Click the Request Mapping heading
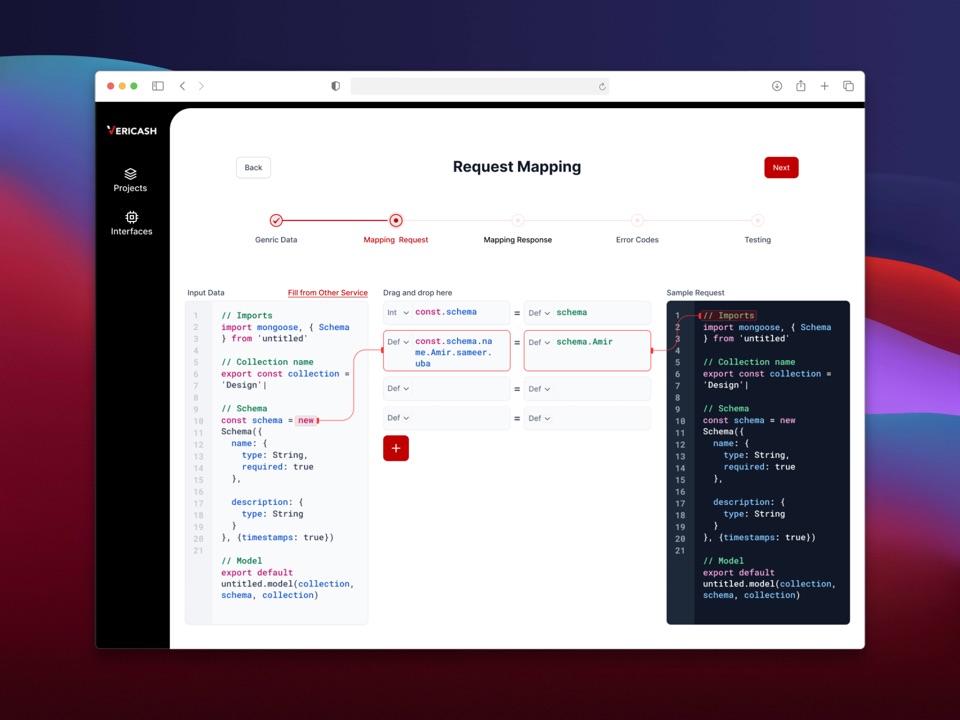Viewport: 960px width, 720px height. [517, 167]
